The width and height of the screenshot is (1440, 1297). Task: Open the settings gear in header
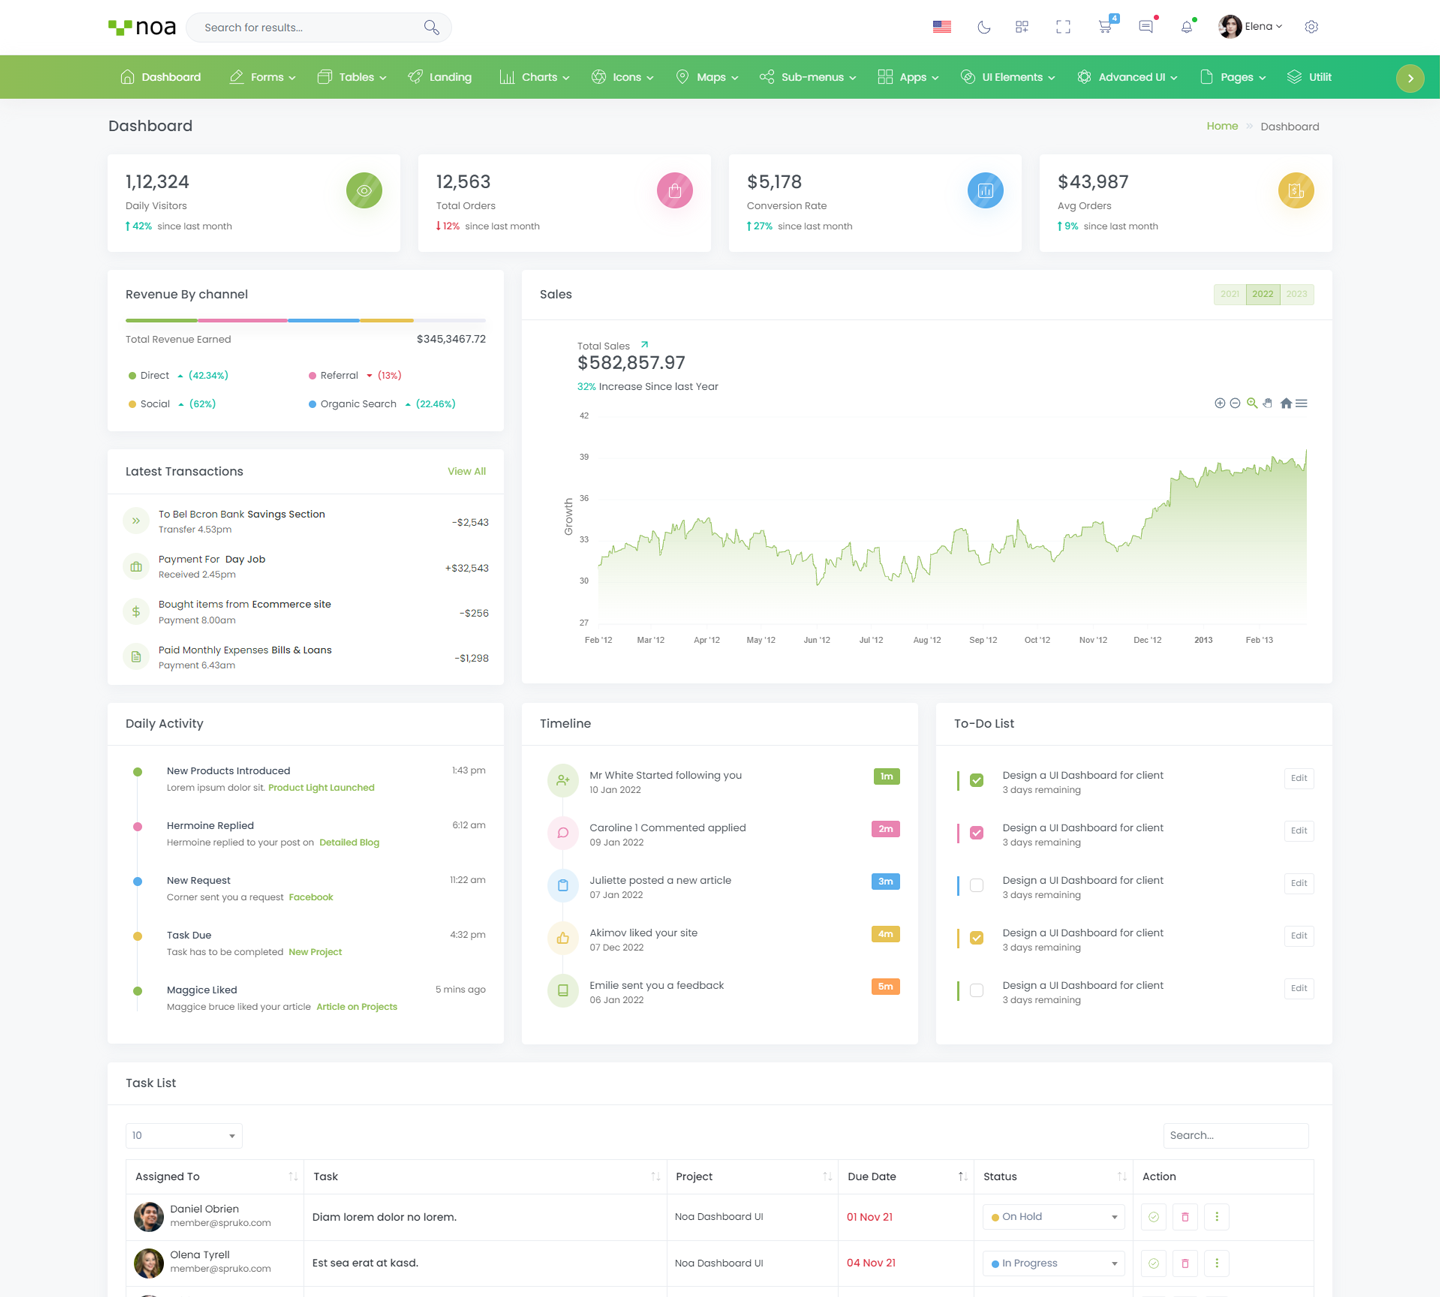pos(1311,27)
